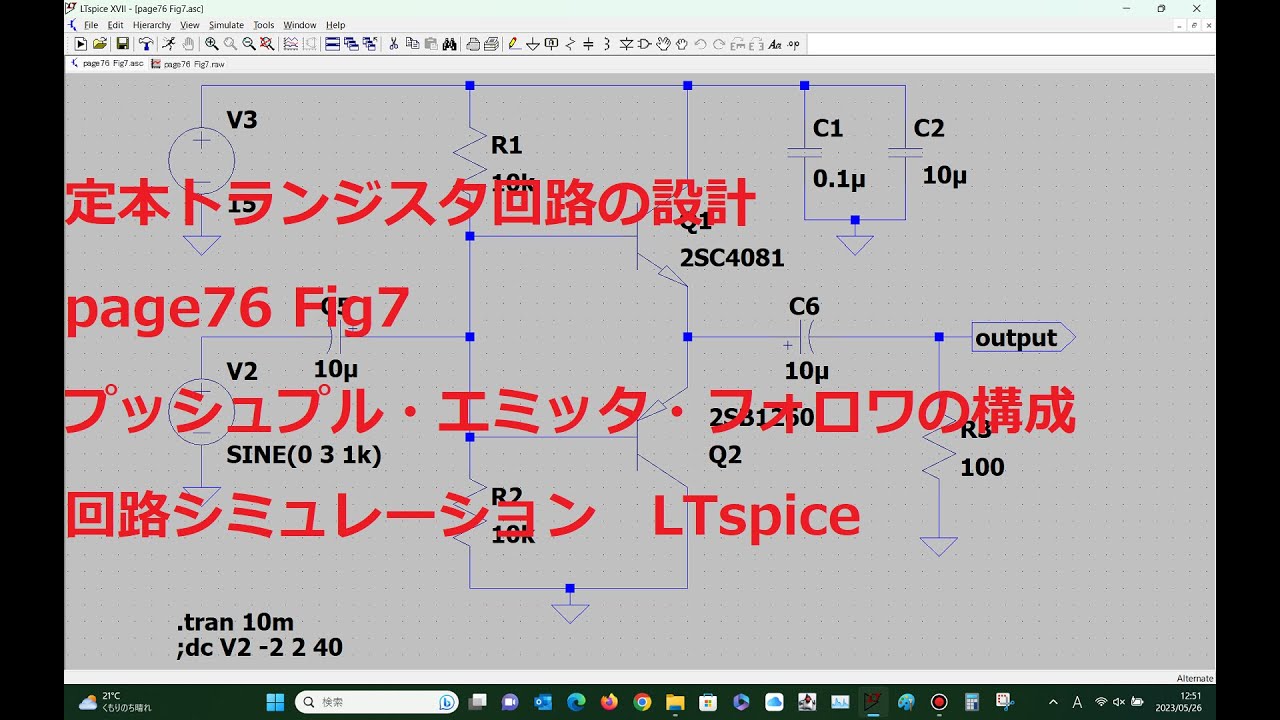Open the Simulate menu

point(226,25)
